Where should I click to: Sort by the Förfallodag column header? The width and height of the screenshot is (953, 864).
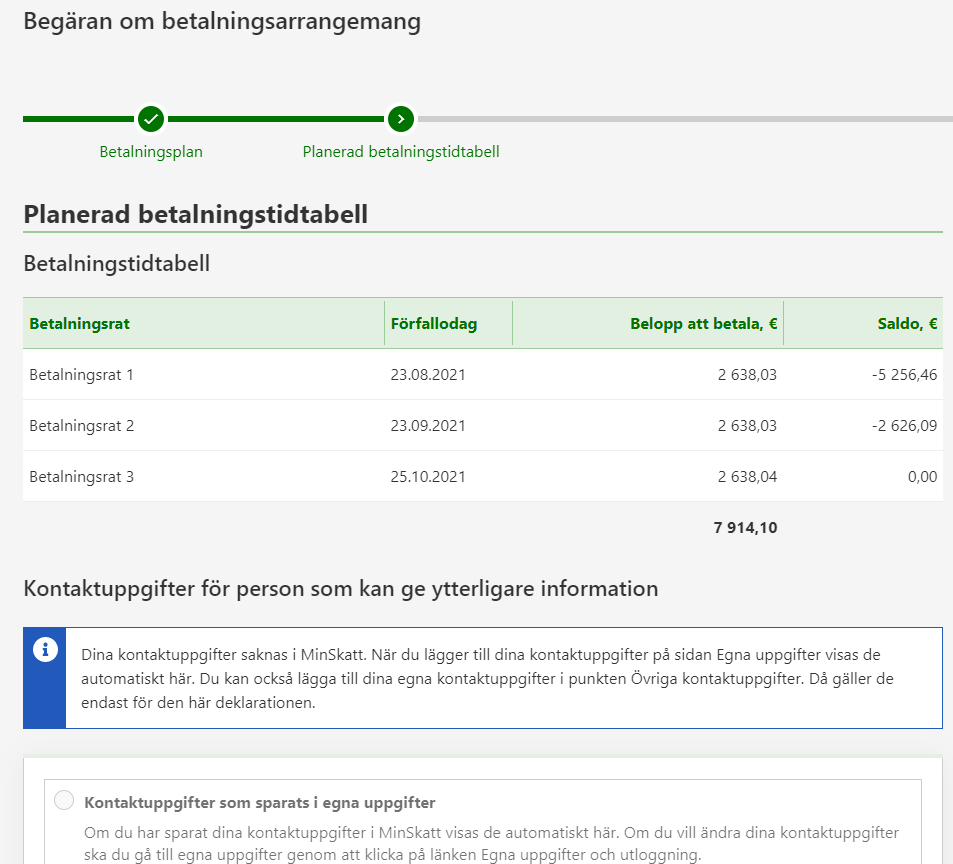[434, 324]
